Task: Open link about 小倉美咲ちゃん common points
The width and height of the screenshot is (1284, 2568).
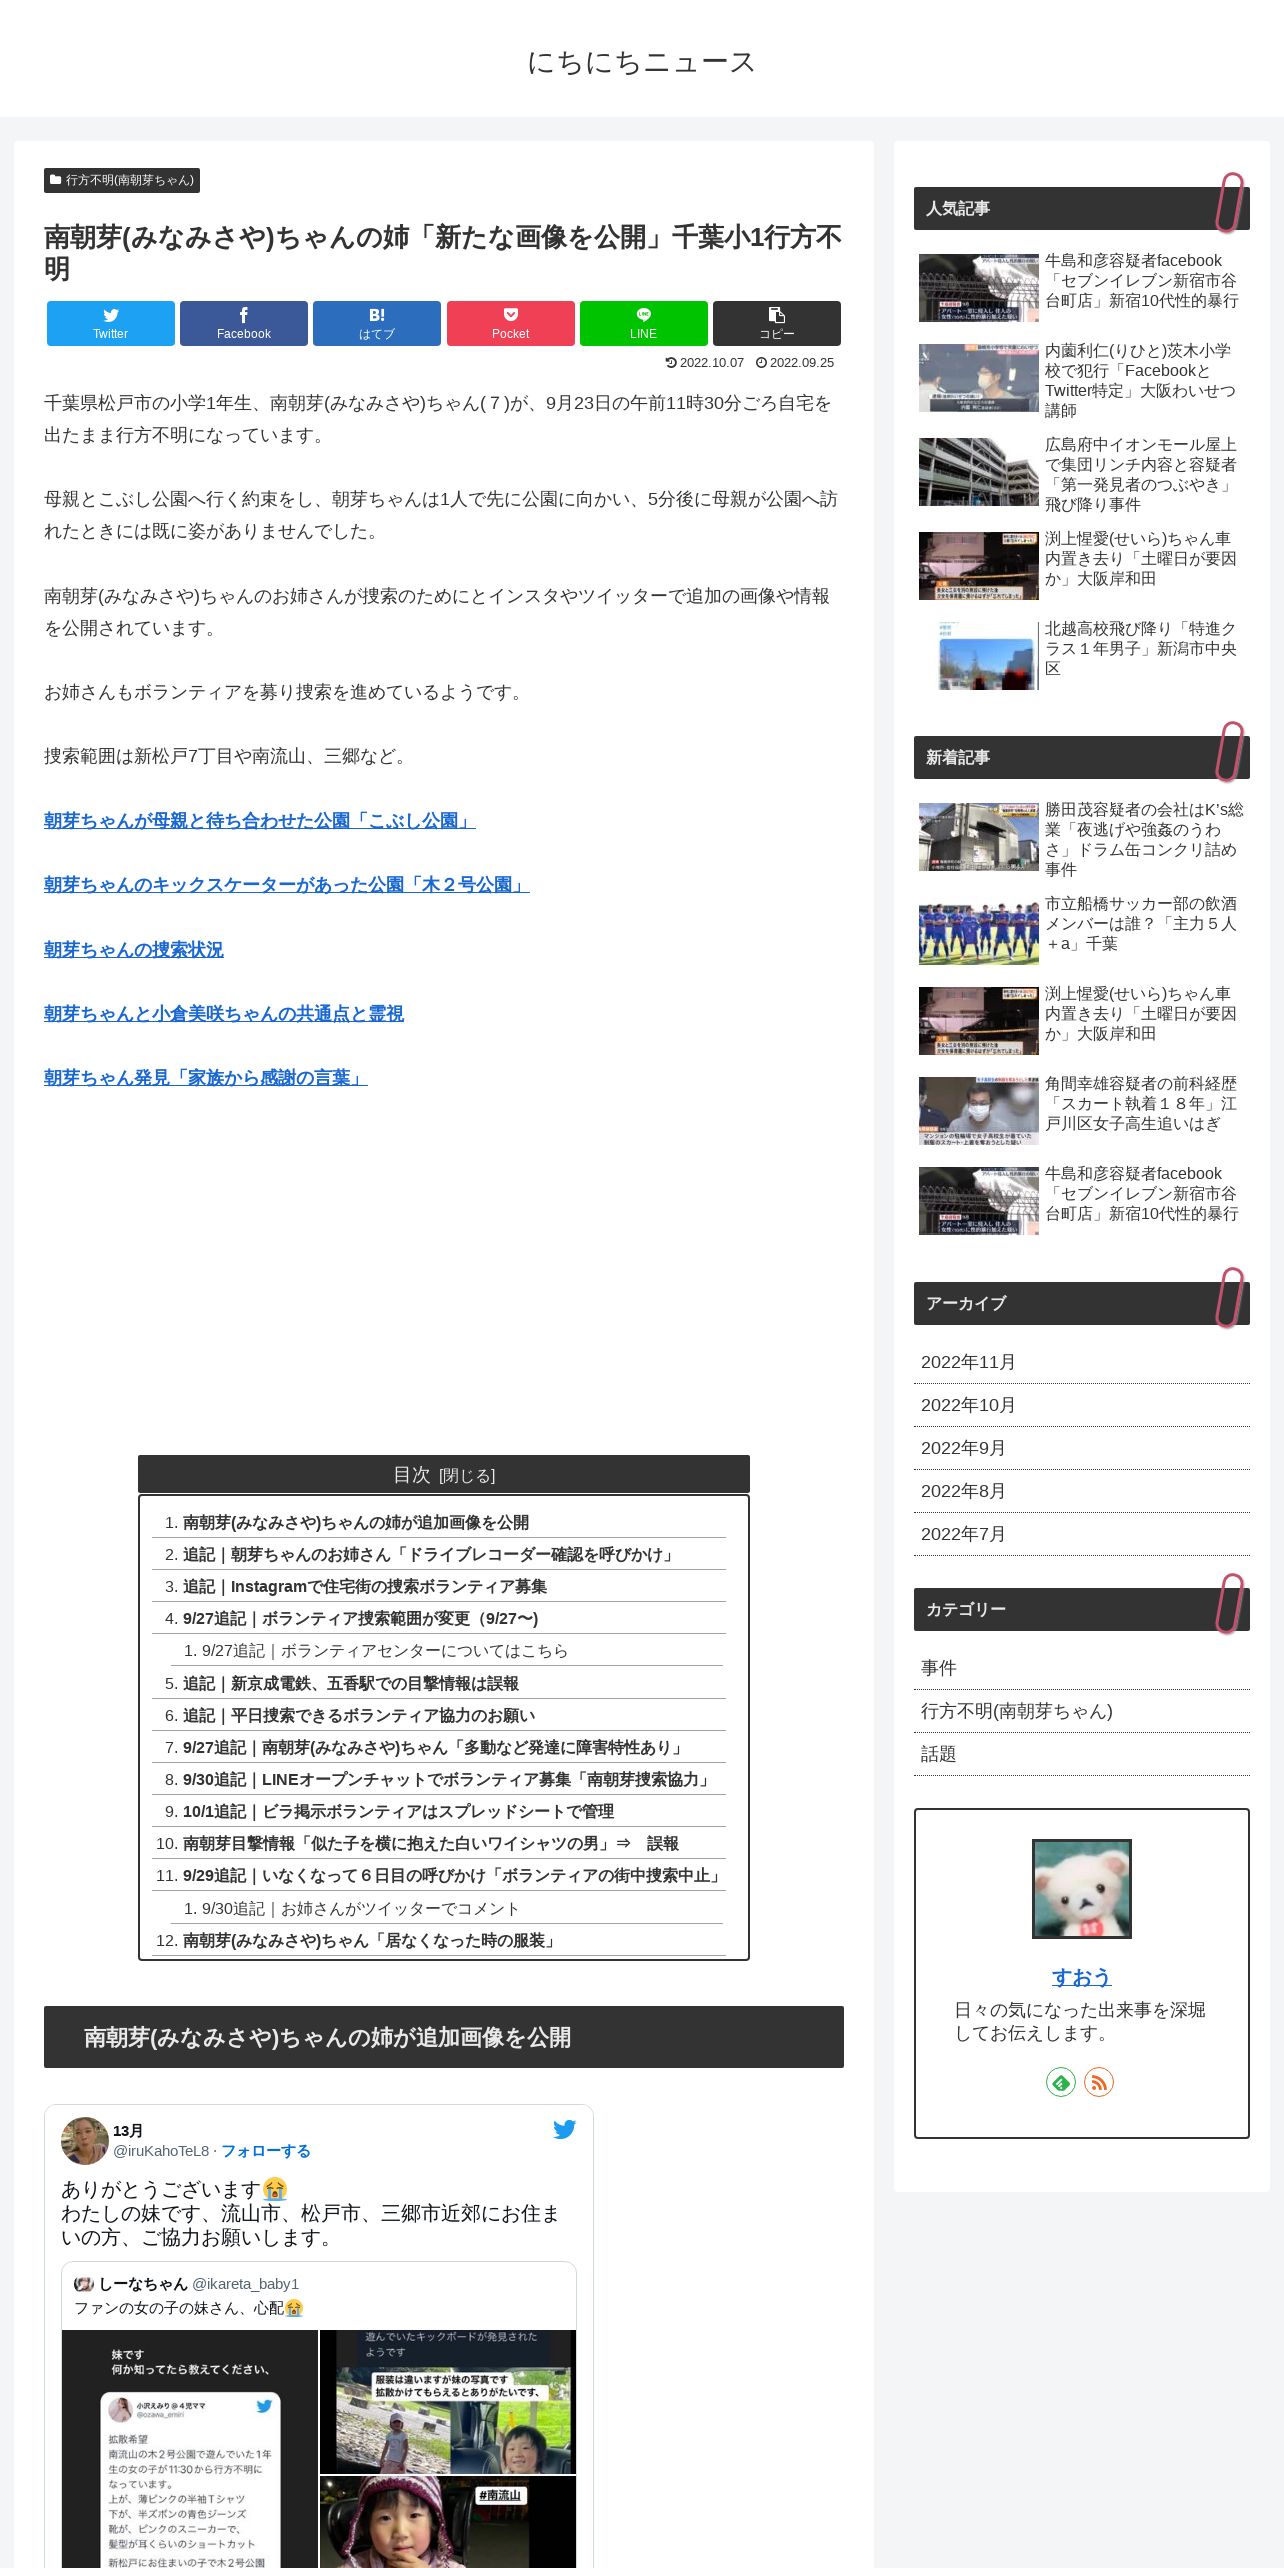Action: 223,1014
